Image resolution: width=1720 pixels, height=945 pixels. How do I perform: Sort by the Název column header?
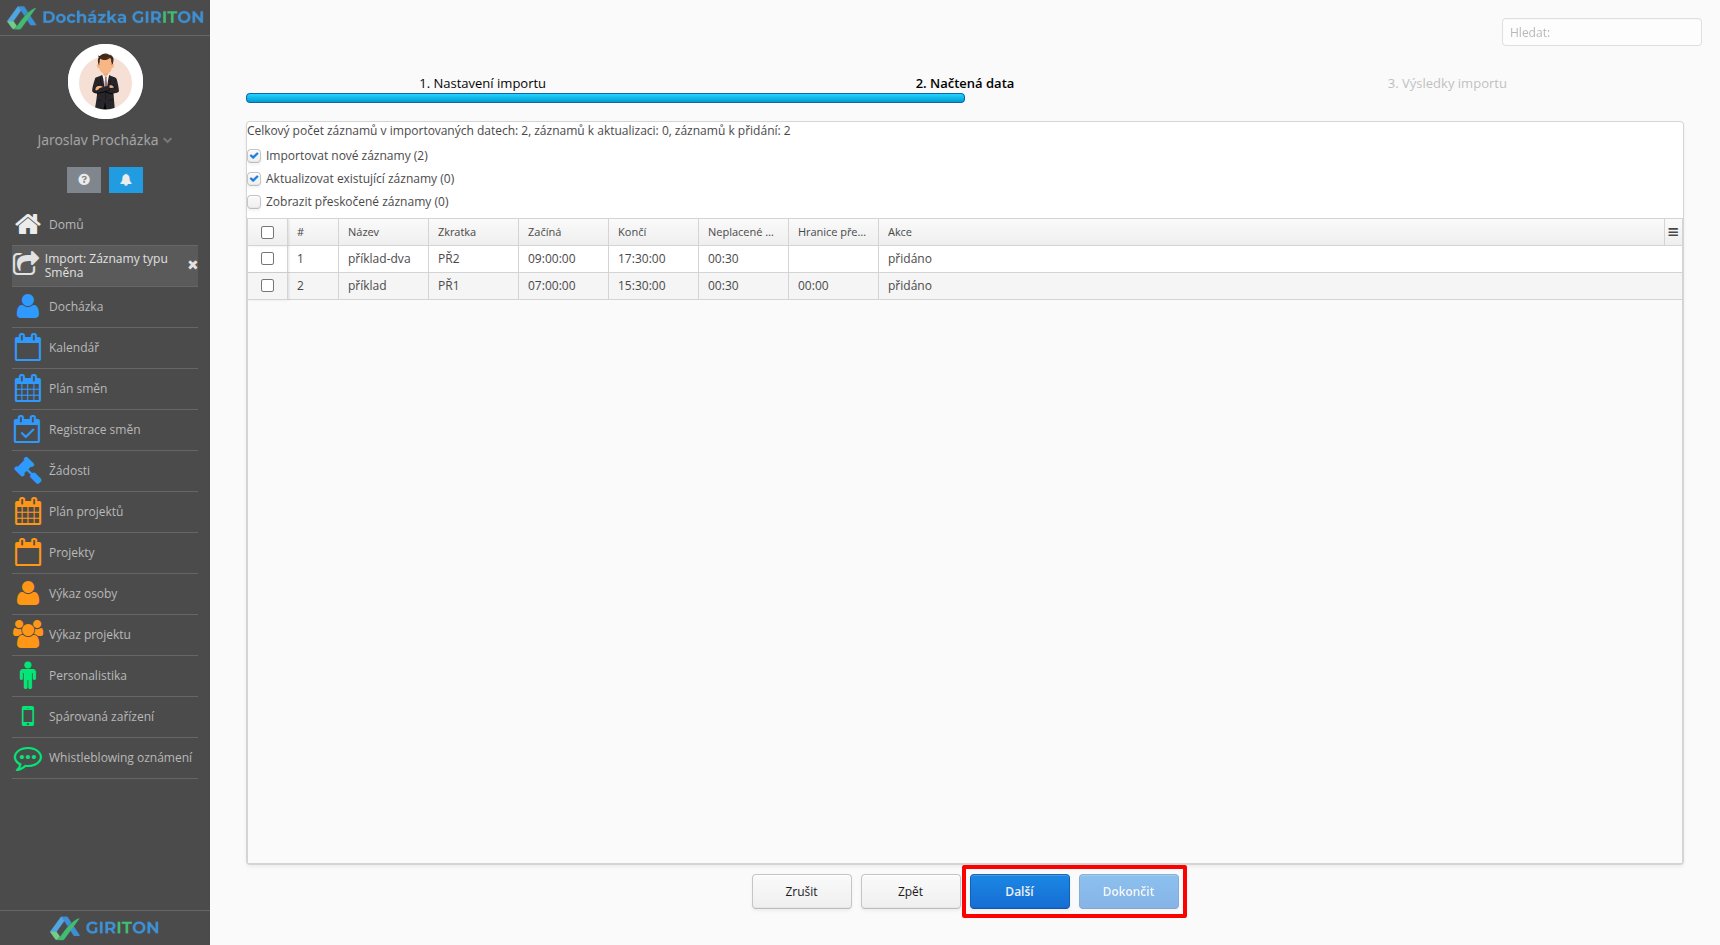click(x=383, y=232)
